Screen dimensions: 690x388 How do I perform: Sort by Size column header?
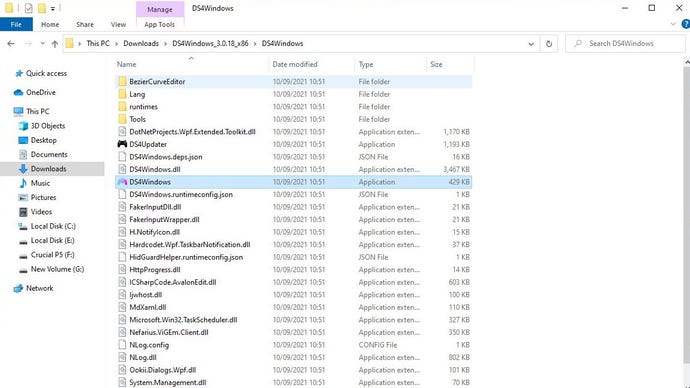(x=450, y=64)
